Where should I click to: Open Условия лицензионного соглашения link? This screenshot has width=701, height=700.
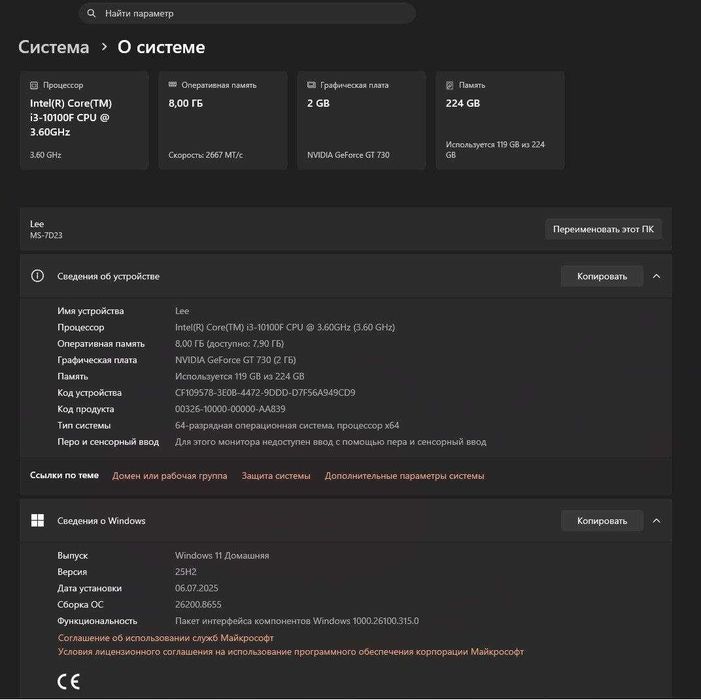tap(291, 652)
